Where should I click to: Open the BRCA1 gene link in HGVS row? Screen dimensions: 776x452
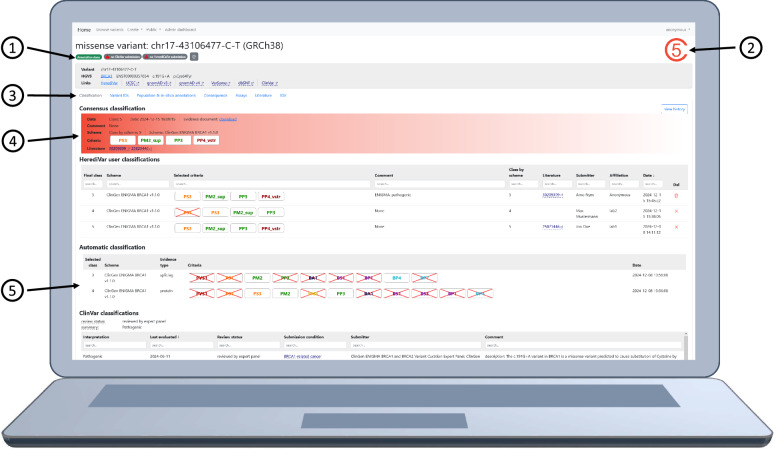click(x=106, y=76)
